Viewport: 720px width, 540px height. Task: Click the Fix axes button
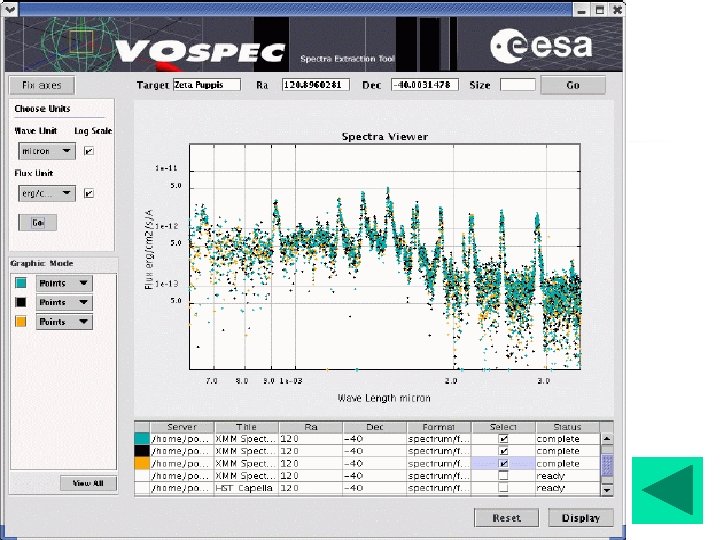pyautogui.click(x=42, y=85)
